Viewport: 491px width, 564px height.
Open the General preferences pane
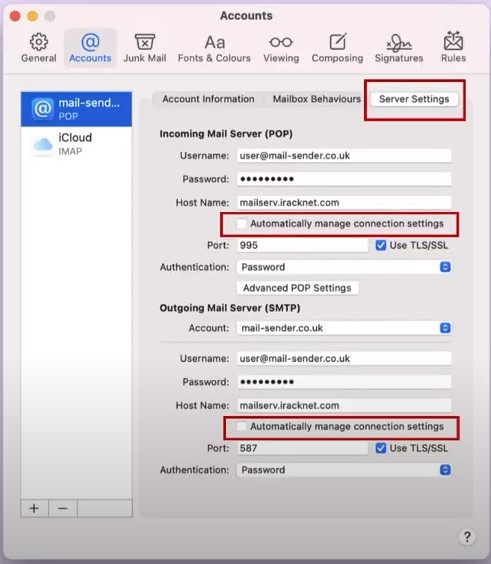38,48
